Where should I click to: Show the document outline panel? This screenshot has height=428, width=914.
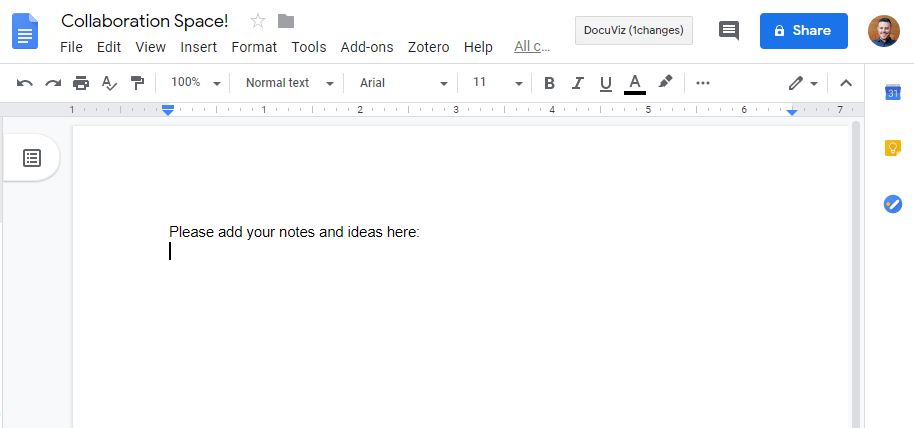coord(32,158)
